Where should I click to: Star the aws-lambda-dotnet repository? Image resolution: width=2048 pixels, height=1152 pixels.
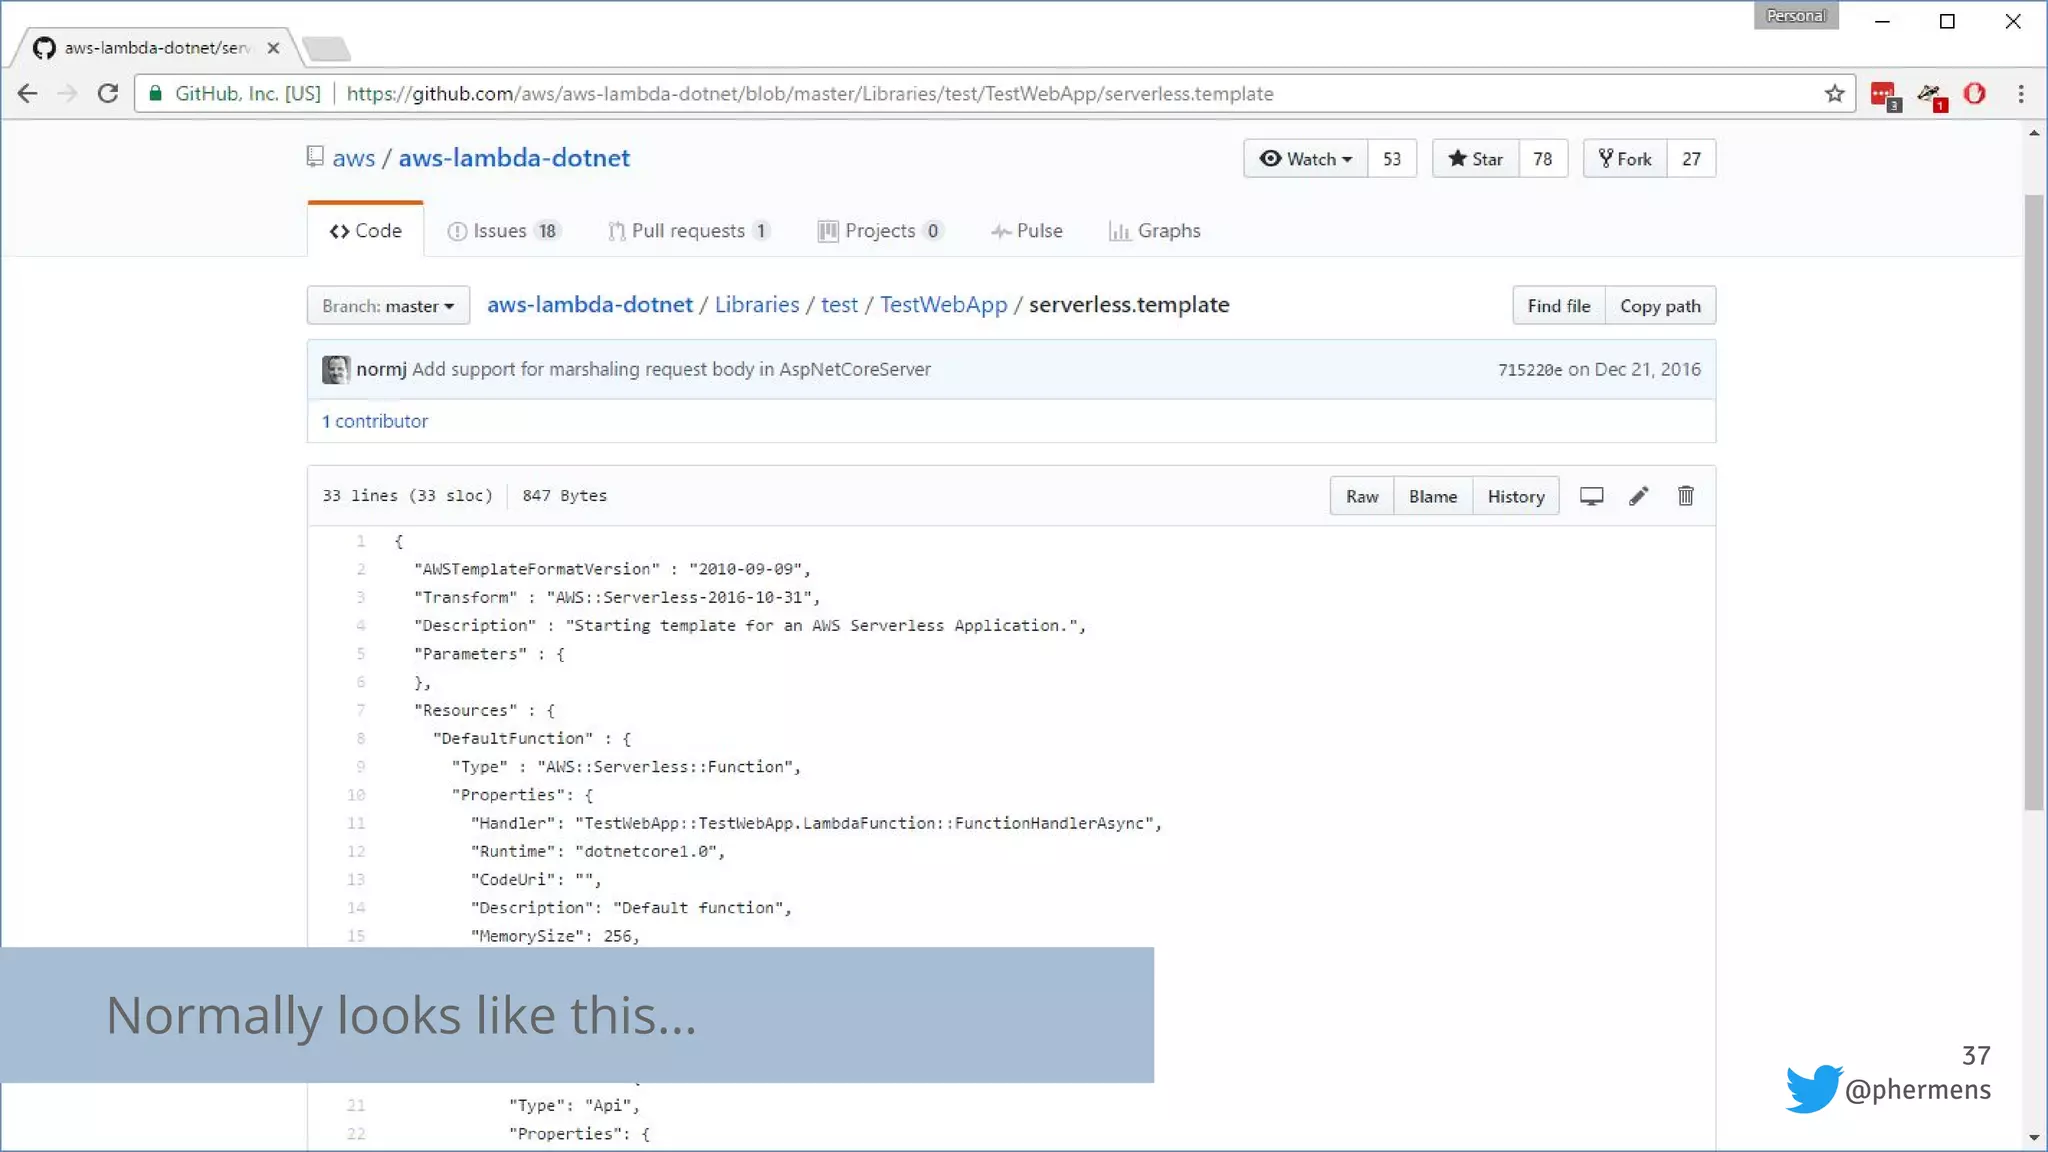[1475, 159]
